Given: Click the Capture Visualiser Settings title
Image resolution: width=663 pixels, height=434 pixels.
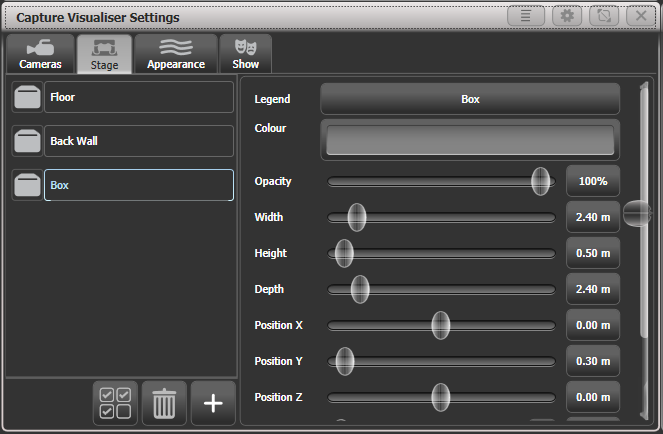Looking at the screenshot, I should [98, 17].
